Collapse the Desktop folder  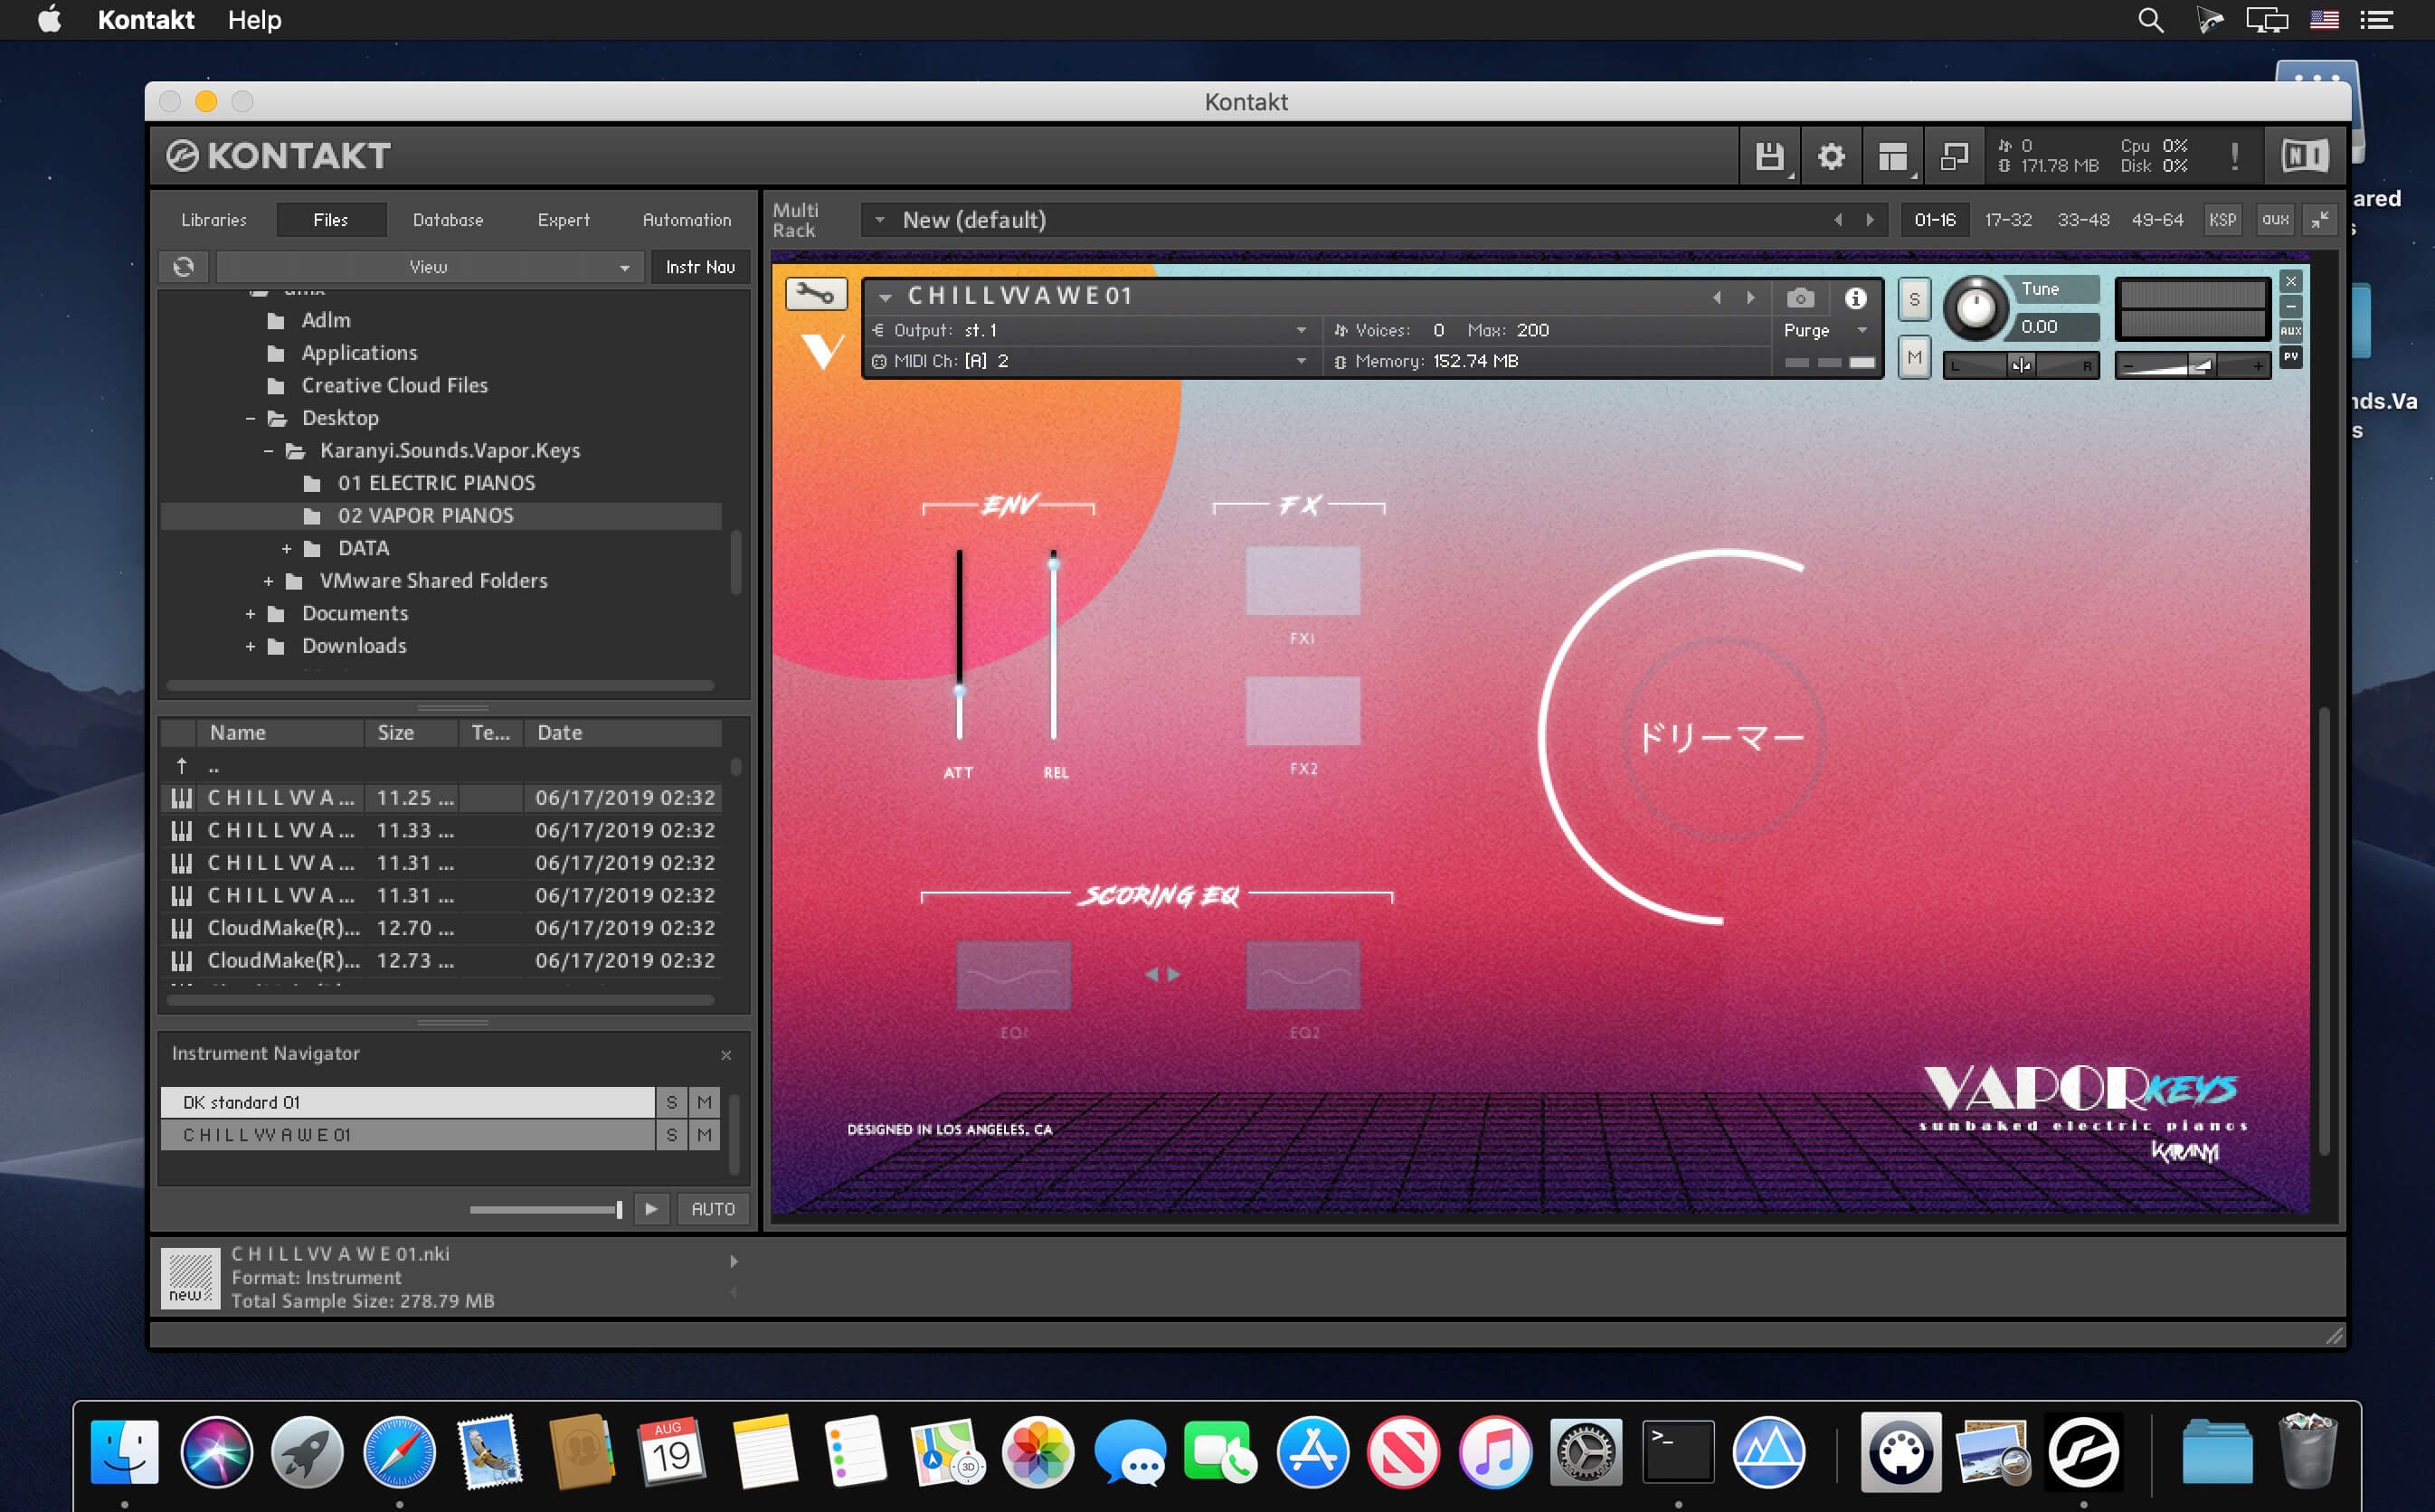[250, 418]
